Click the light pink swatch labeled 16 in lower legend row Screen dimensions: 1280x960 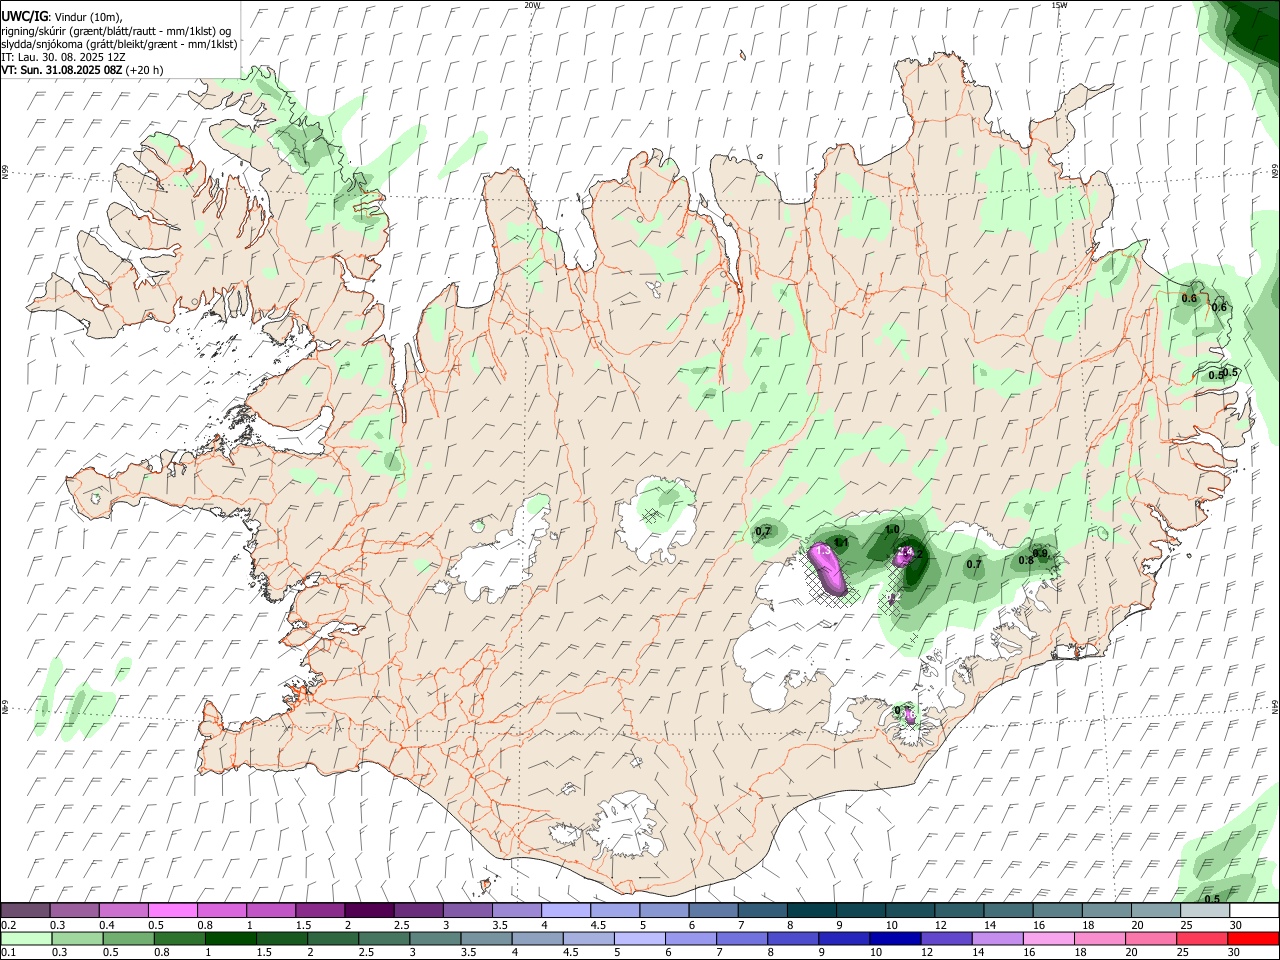pyautogui.click(x=1048, y=939)
